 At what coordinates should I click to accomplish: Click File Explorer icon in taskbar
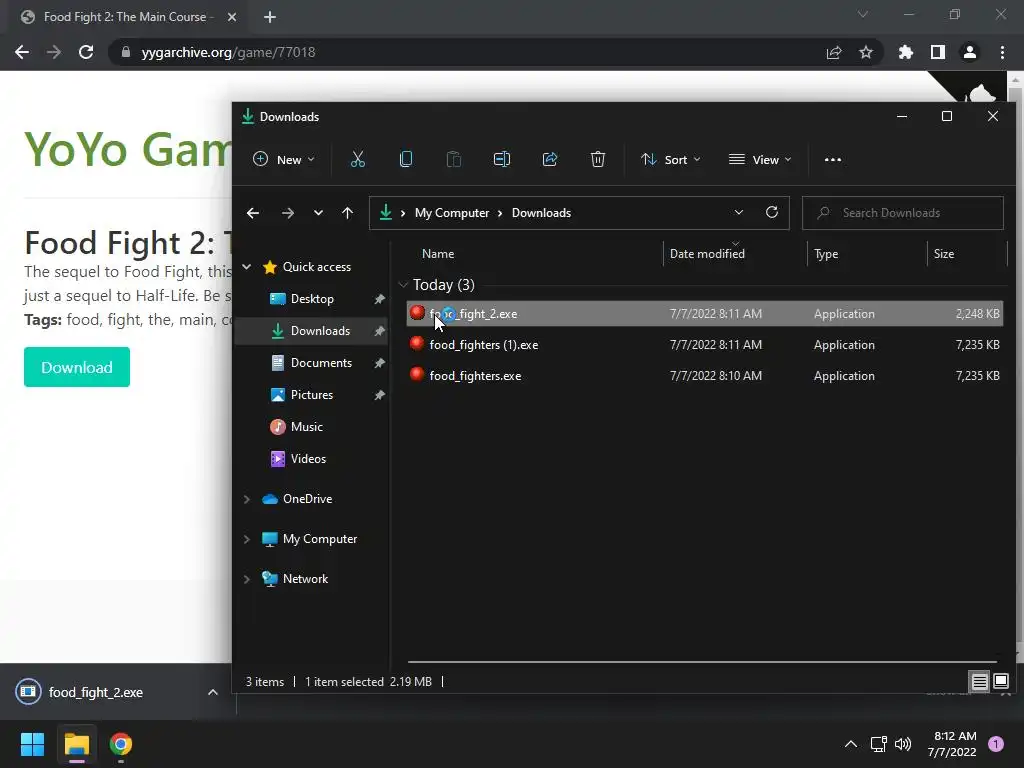76,744
